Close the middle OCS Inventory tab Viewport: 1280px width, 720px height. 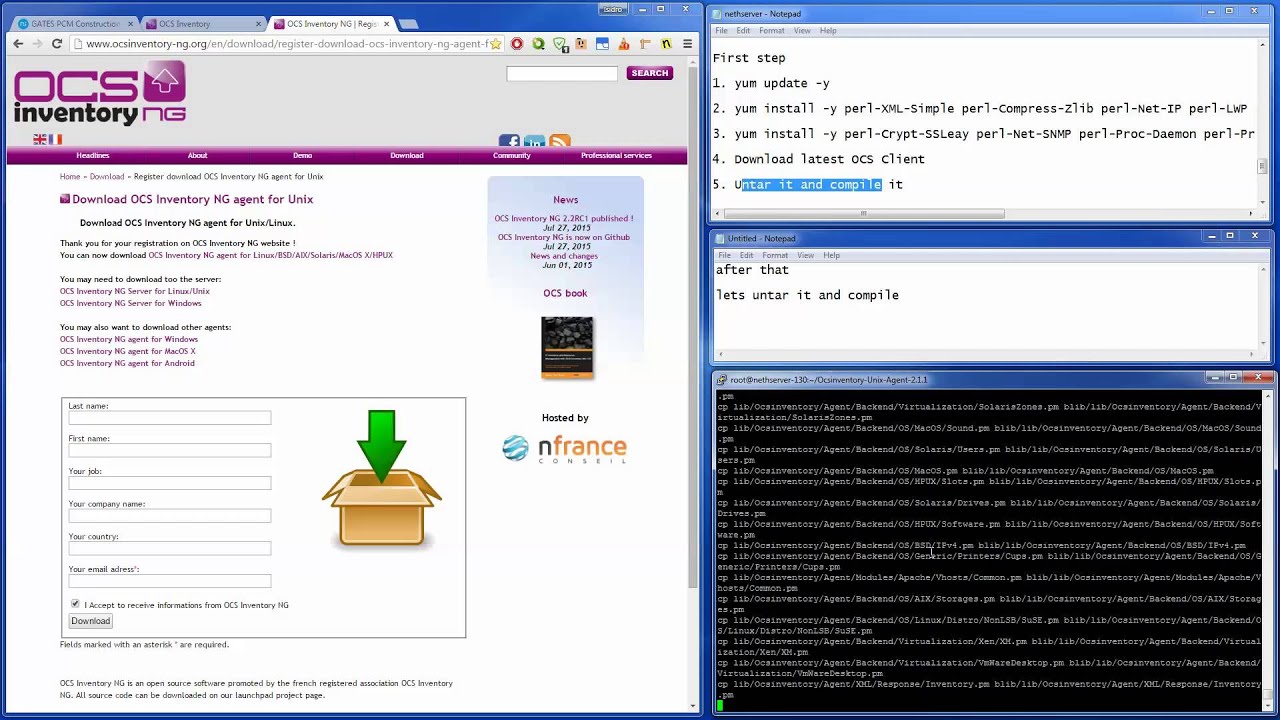pyautogui.click(x=258, y=23)
